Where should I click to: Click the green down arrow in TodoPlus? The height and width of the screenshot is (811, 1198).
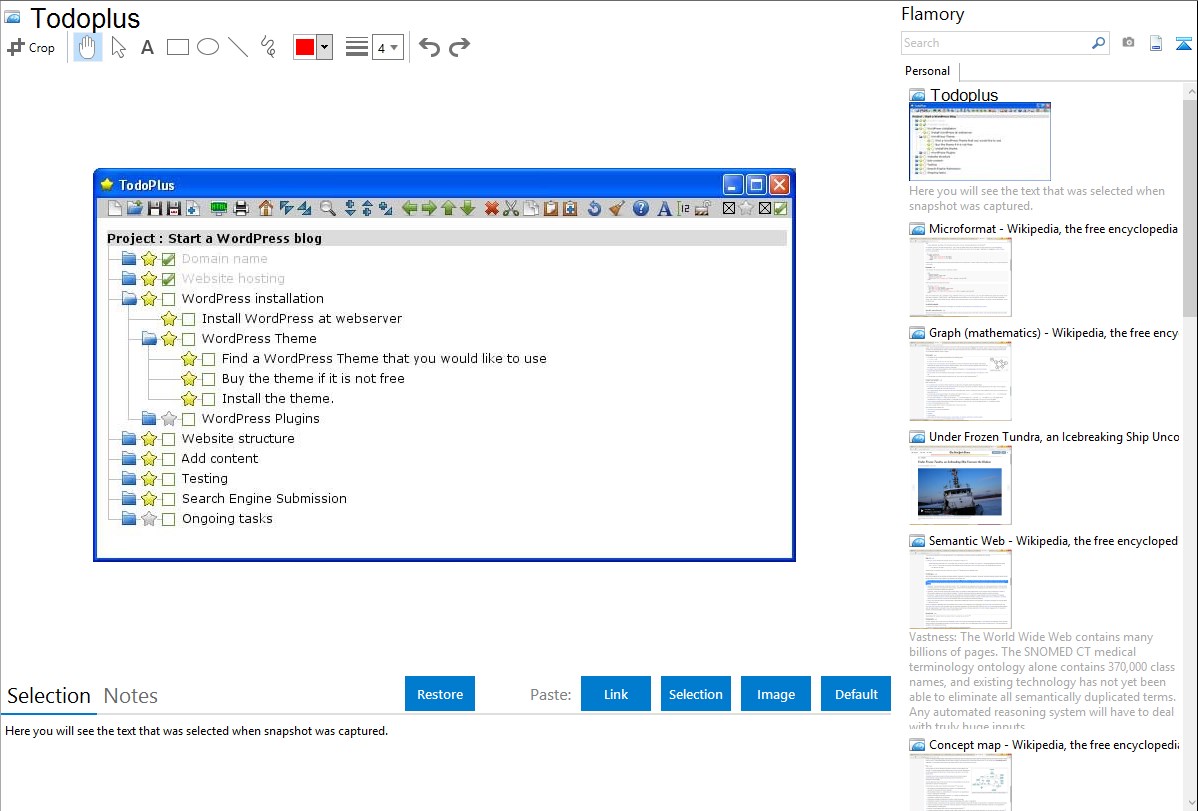pyautogui.click(x=468, y=208)
